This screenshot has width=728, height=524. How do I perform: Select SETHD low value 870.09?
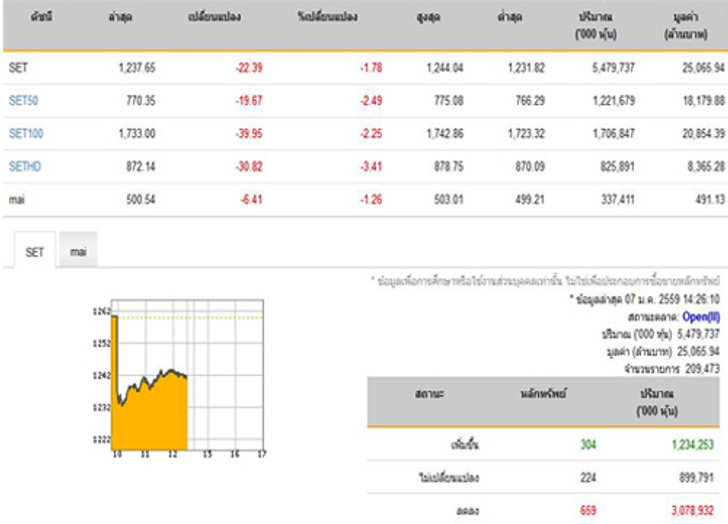click(530, 166)
